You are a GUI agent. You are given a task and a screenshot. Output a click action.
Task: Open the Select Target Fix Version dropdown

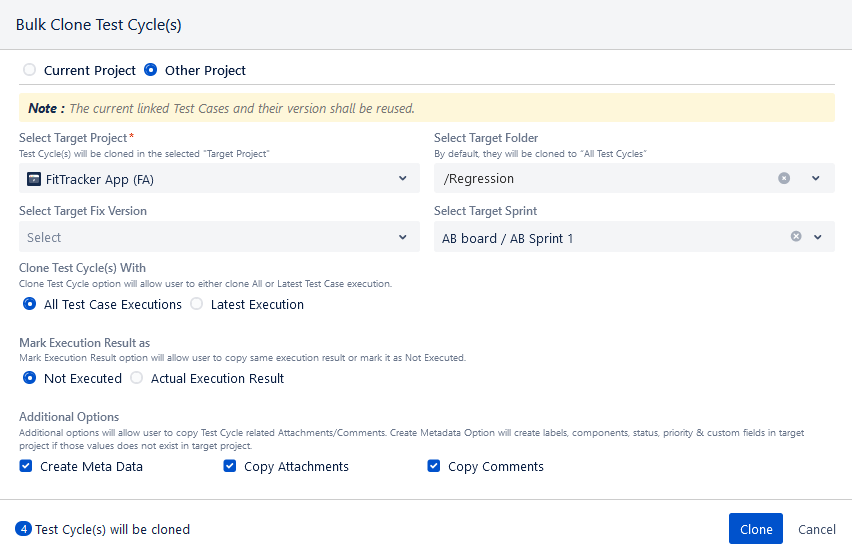pos(219,237)
